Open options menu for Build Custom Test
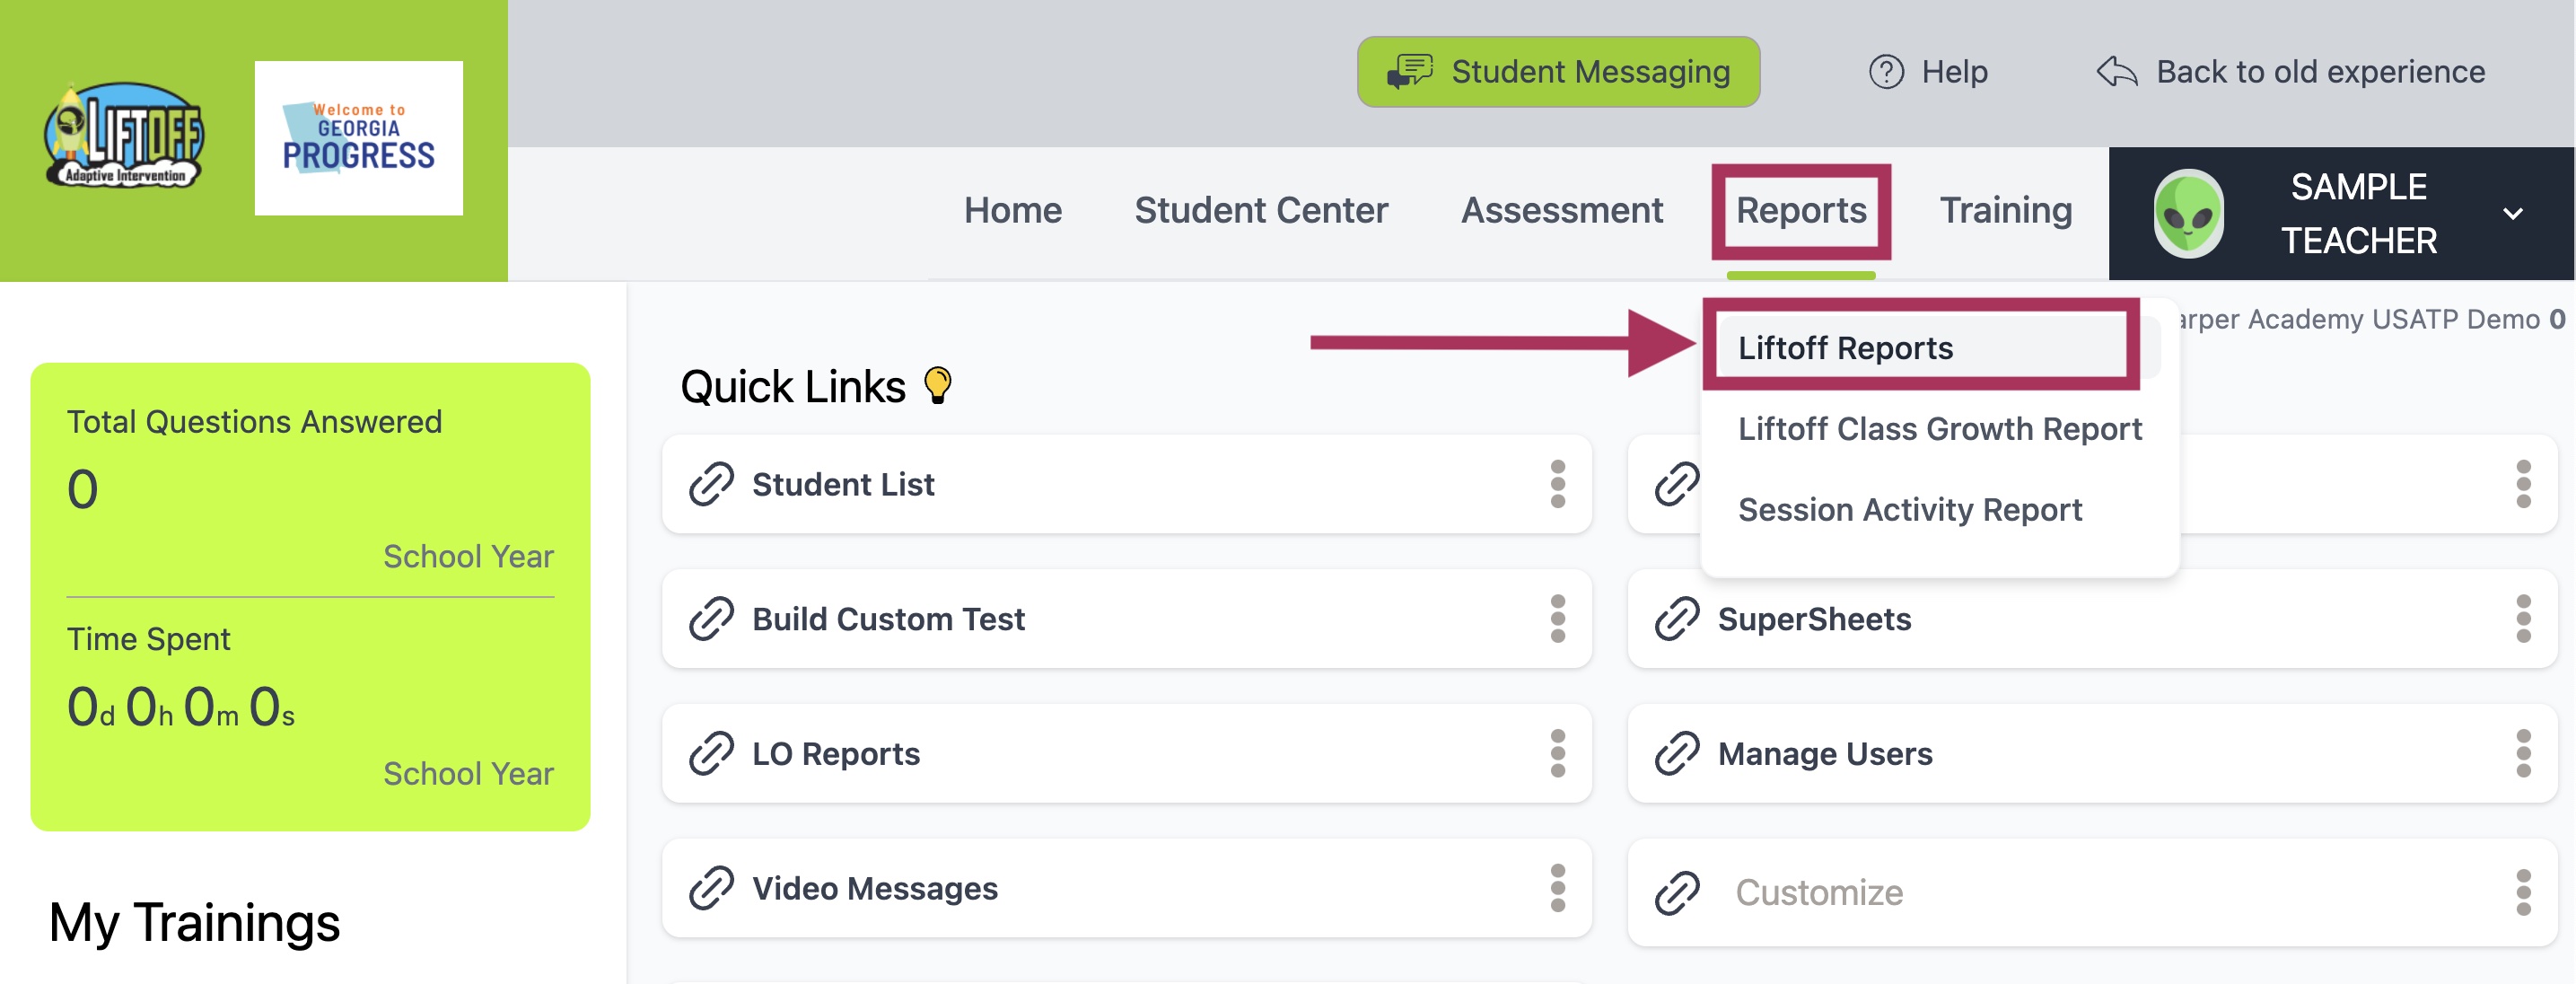 [1557, 619]
